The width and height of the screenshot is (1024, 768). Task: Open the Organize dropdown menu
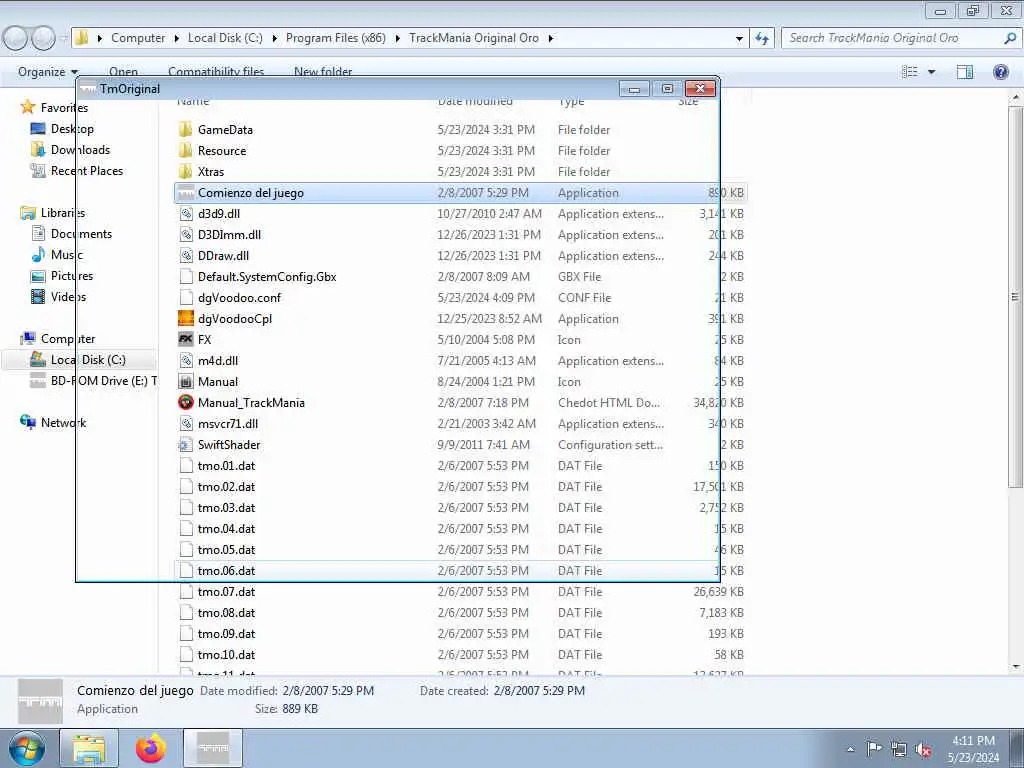(48, 72)
